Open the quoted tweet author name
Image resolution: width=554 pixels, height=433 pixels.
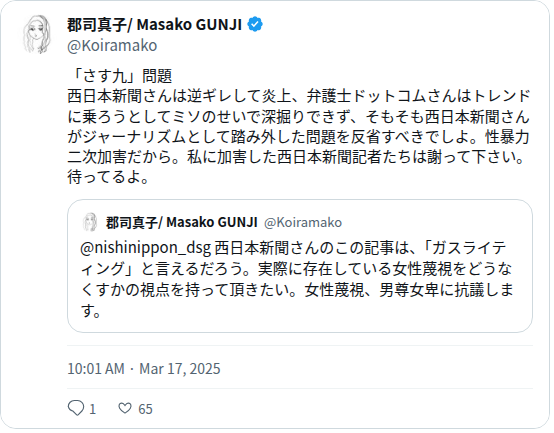click(182, 222)
